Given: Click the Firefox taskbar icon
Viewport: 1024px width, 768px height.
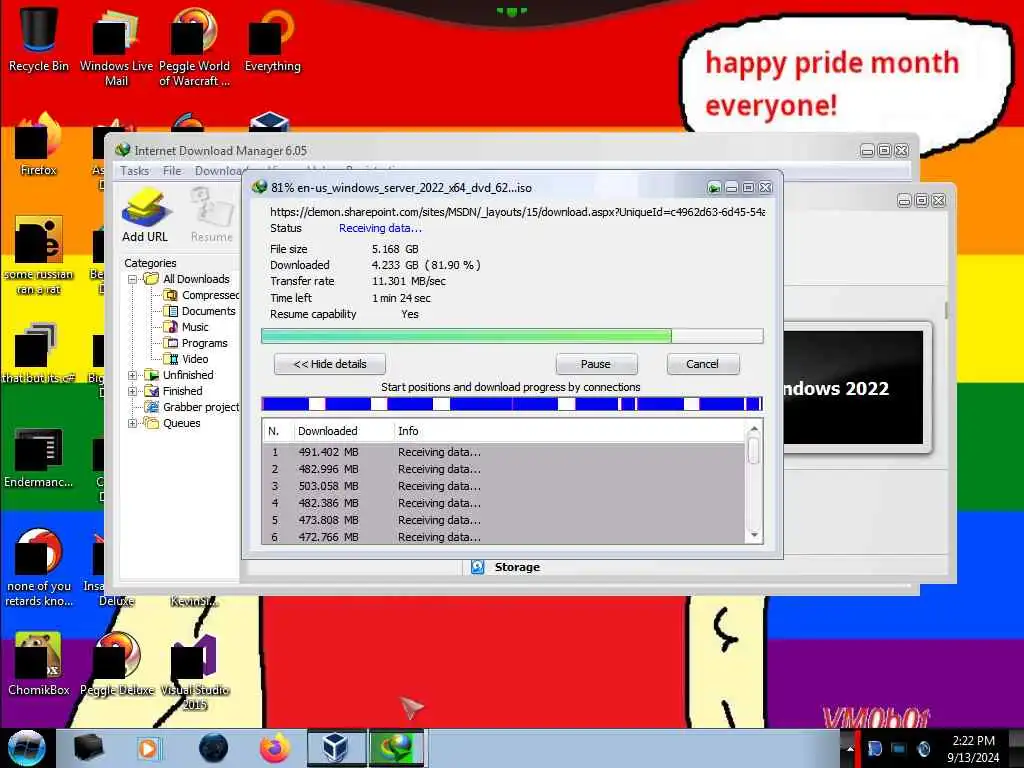Looking at the screenshot, I should click(x=275, y=748).
